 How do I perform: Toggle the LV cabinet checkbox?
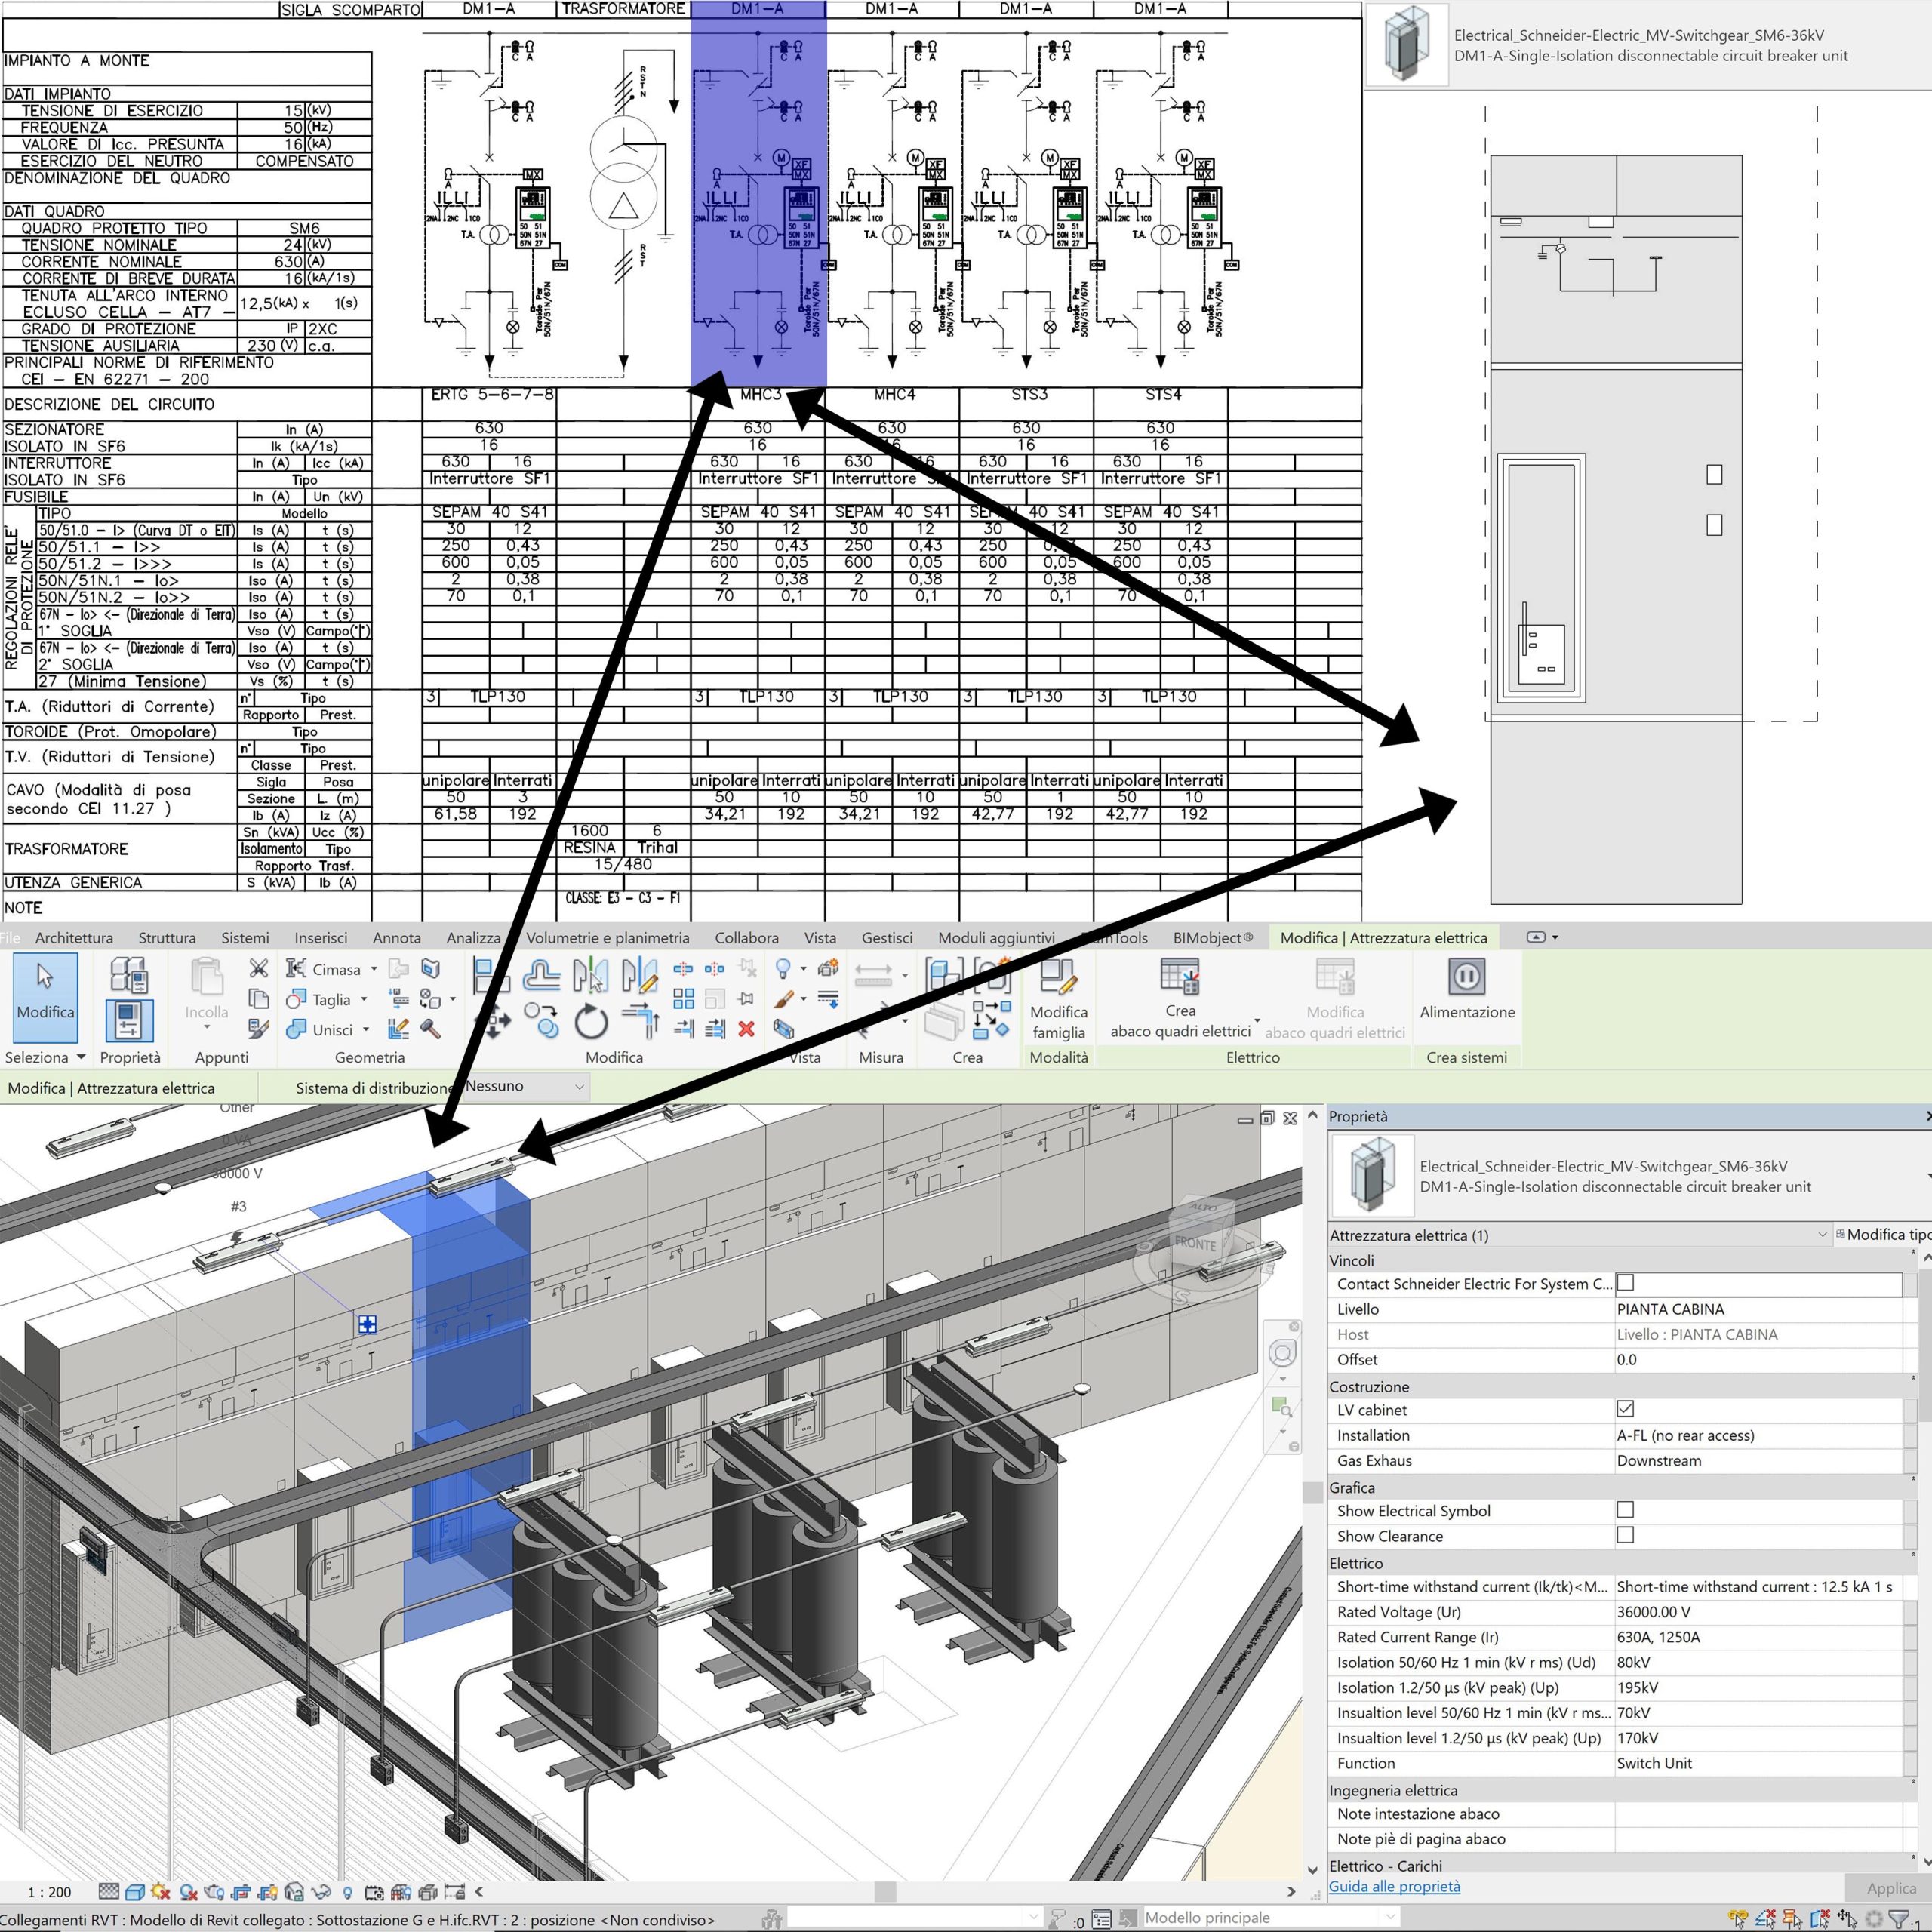click(1625, 1409)
